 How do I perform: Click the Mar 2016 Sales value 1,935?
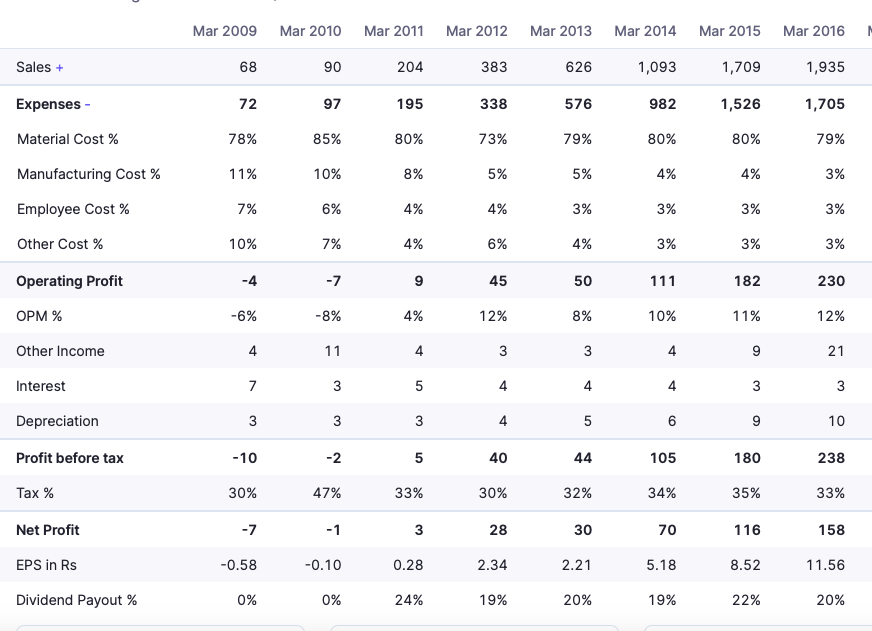click(x=825, y=67)
